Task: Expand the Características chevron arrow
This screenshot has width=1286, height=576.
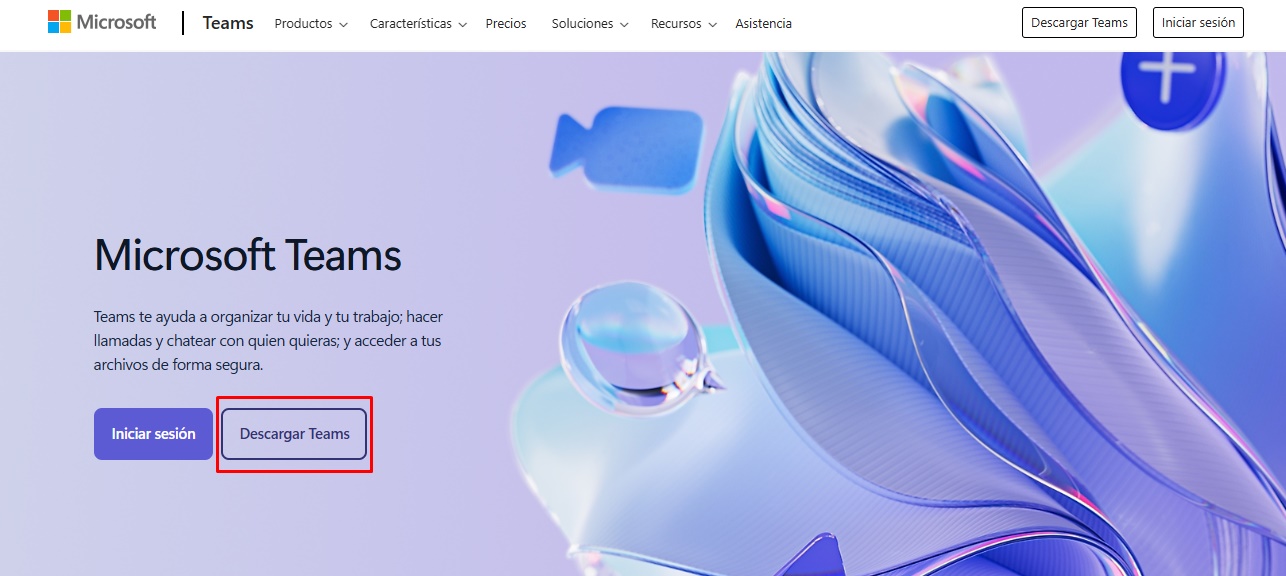Action: coord(462,24)
